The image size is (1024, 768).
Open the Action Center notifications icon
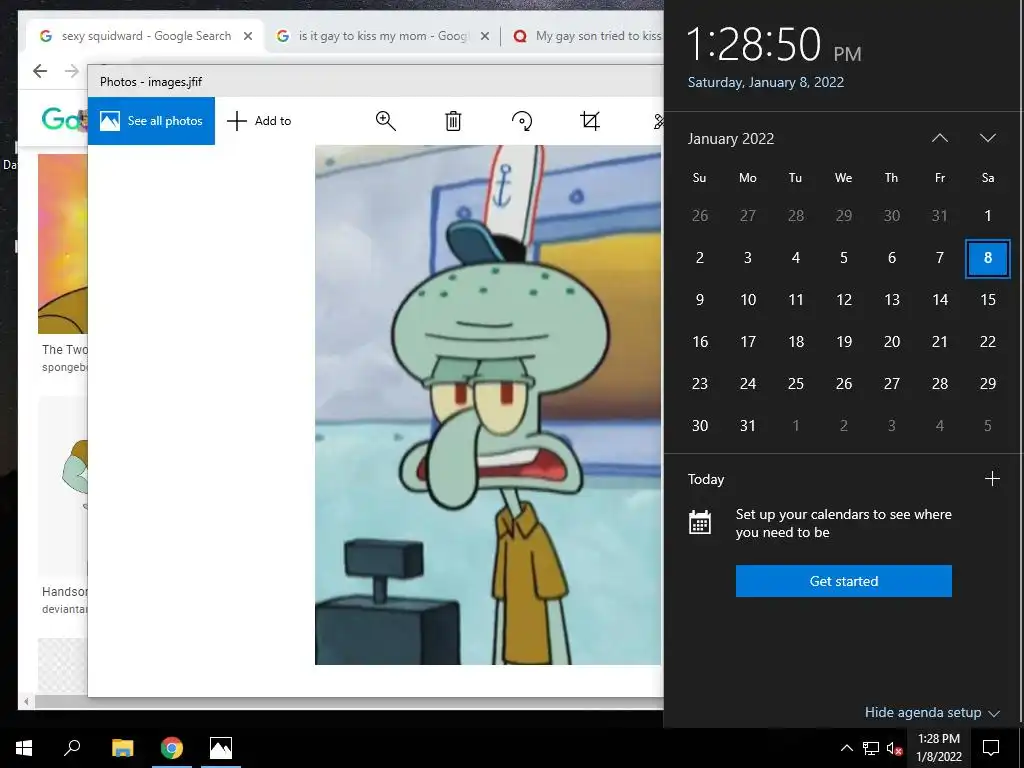click(x=991, y=748)
